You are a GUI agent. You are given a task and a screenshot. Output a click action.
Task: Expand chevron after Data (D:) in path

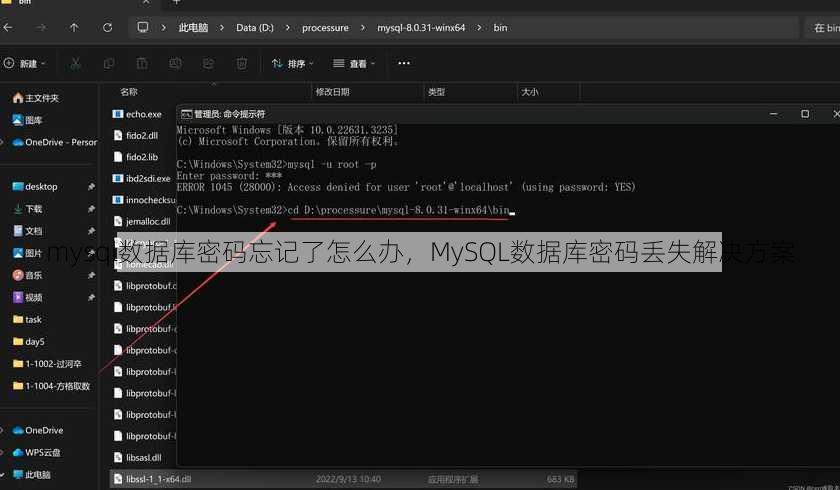288,27
